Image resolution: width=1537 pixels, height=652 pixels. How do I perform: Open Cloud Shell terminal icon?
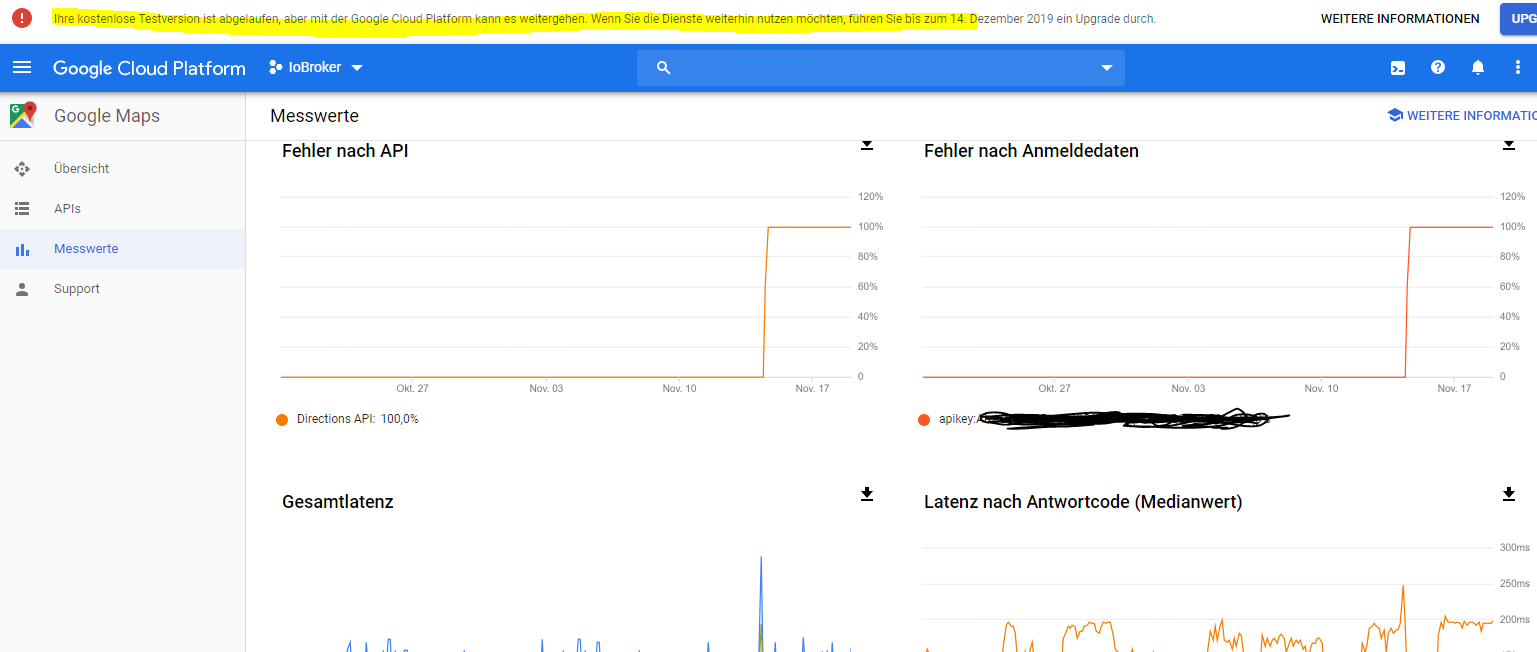(1398, 68)
